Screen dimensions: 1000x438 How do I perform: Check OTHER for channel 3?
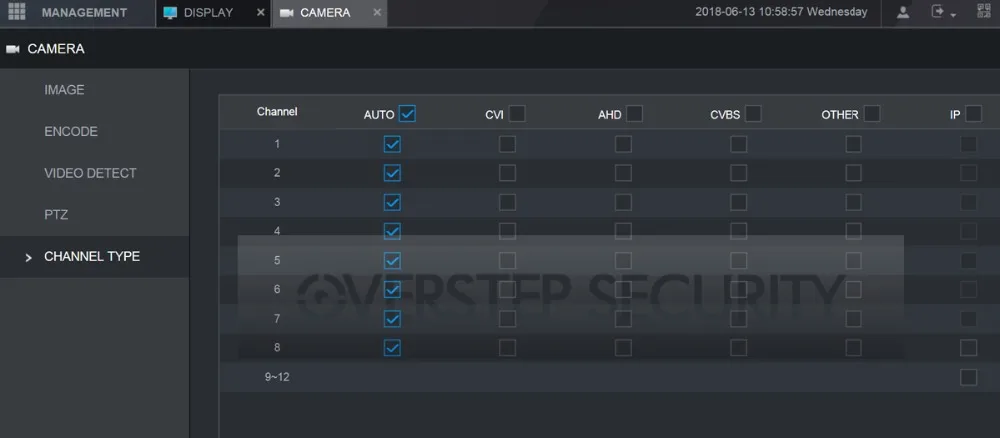(853, 202)
